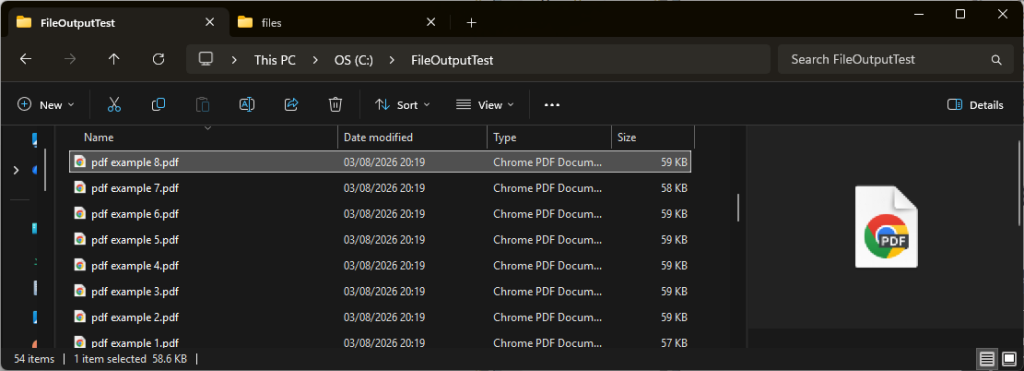The height and width of the screenshot is (371, 1024).
Task: Click the monitor icon in address bar
Action: (x=206, y=59)
